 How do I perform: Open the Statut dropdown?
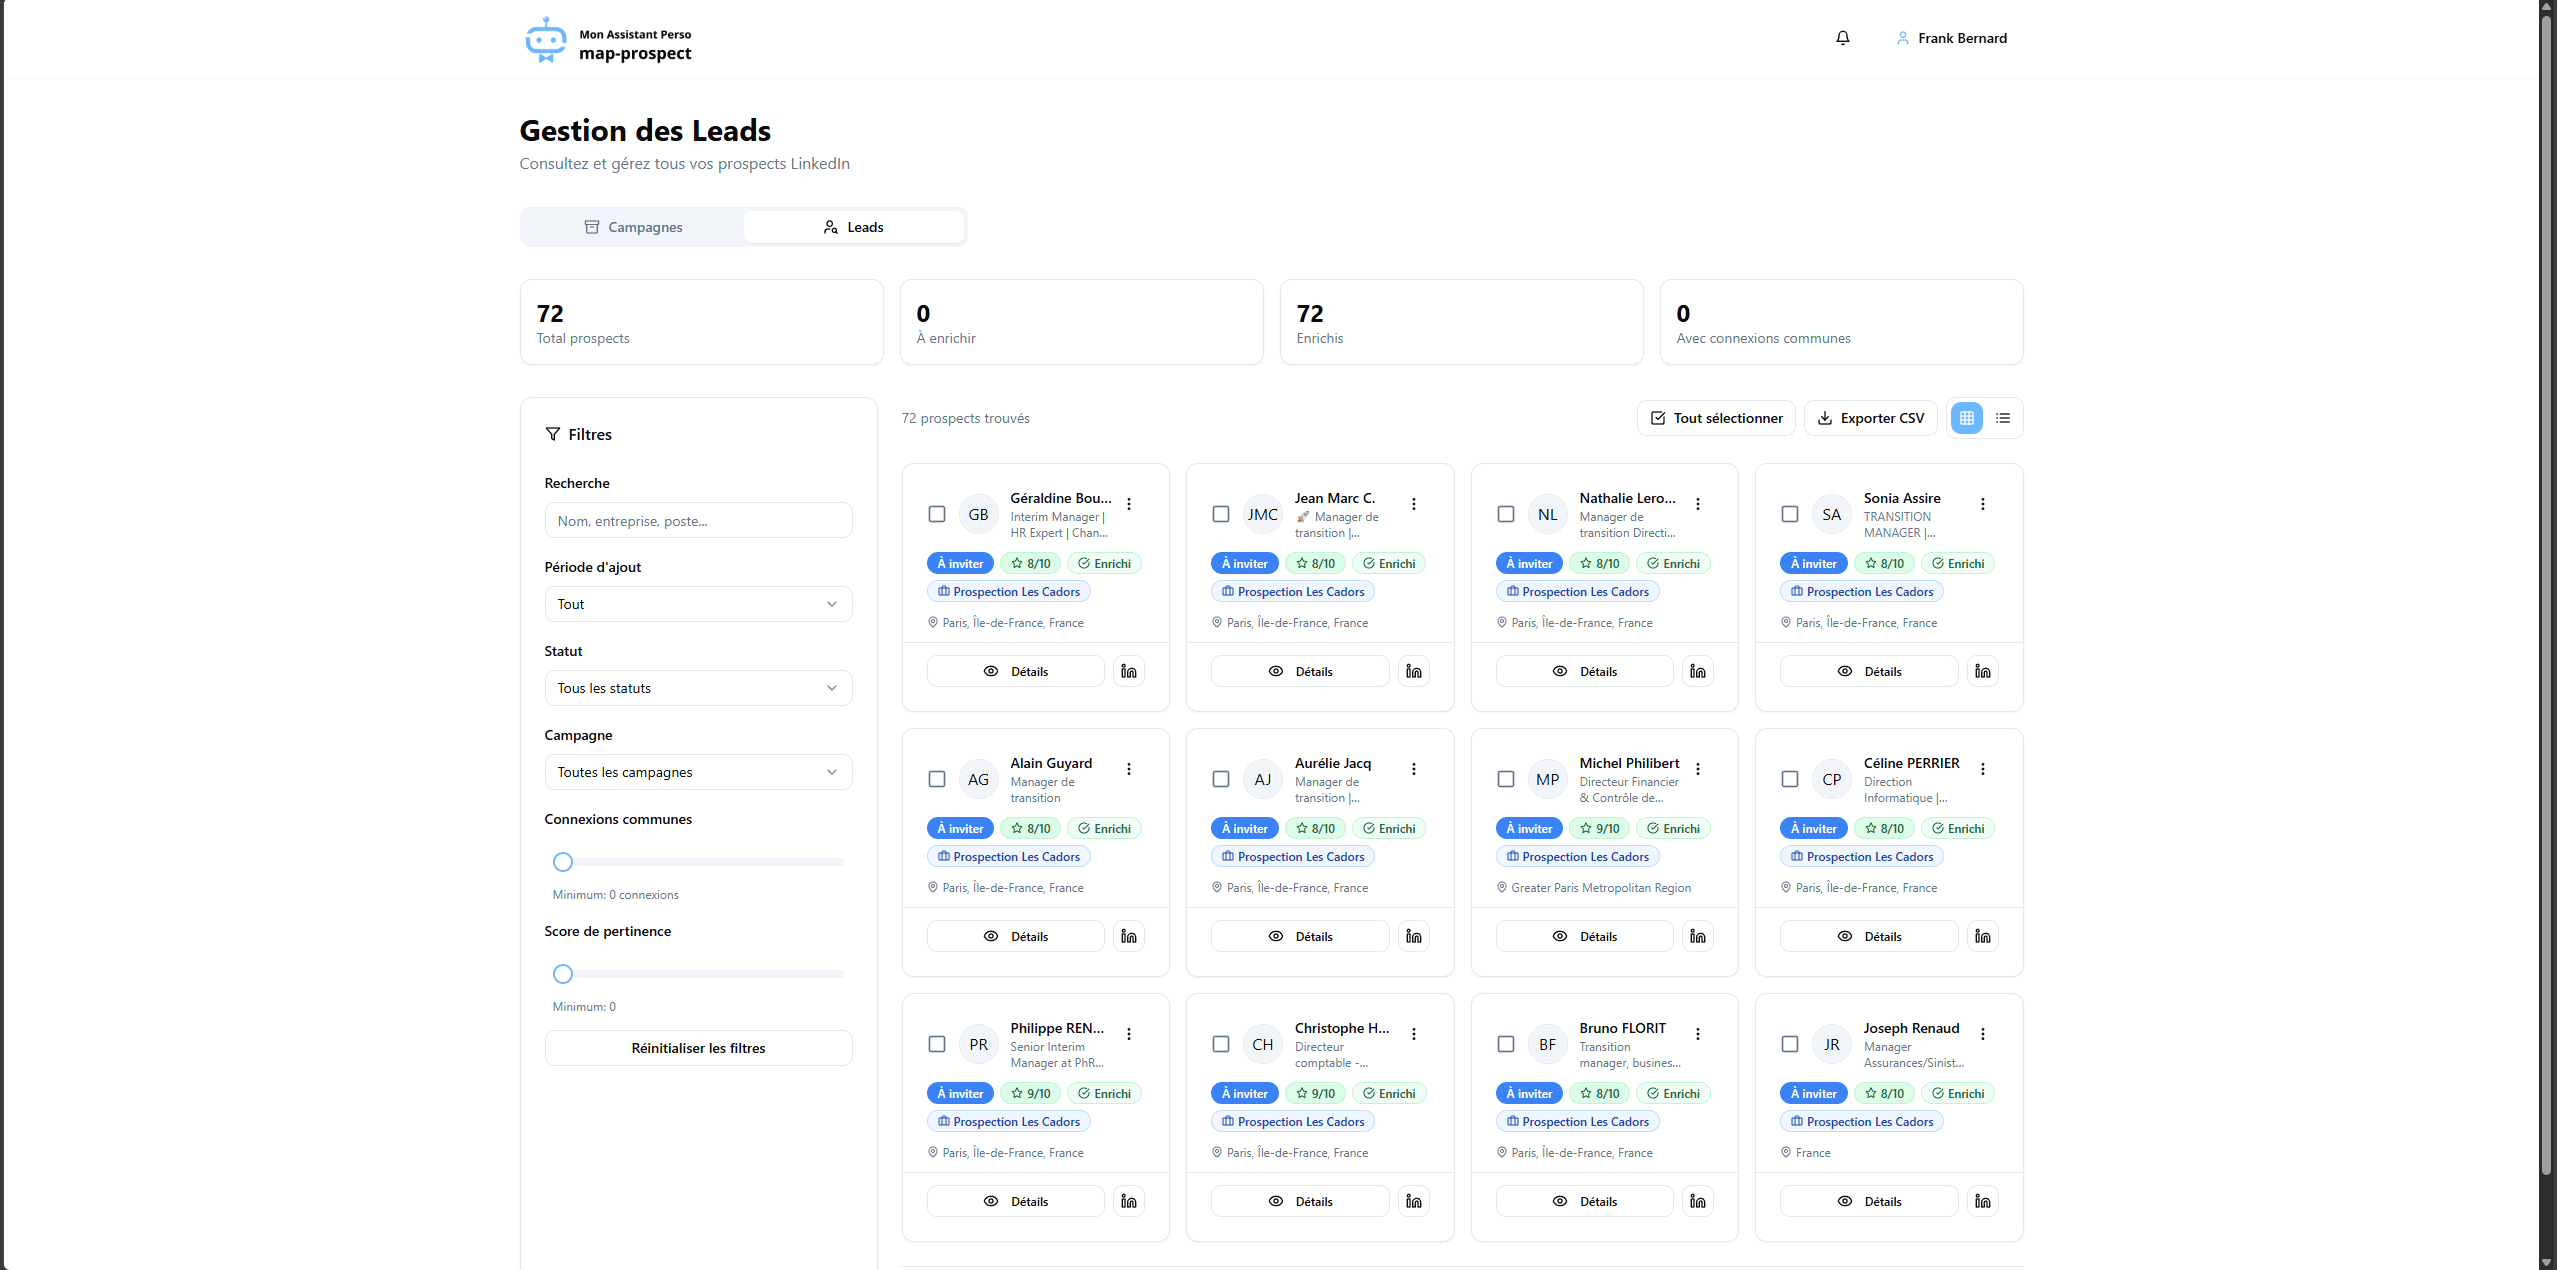click(x=698, y=688)
